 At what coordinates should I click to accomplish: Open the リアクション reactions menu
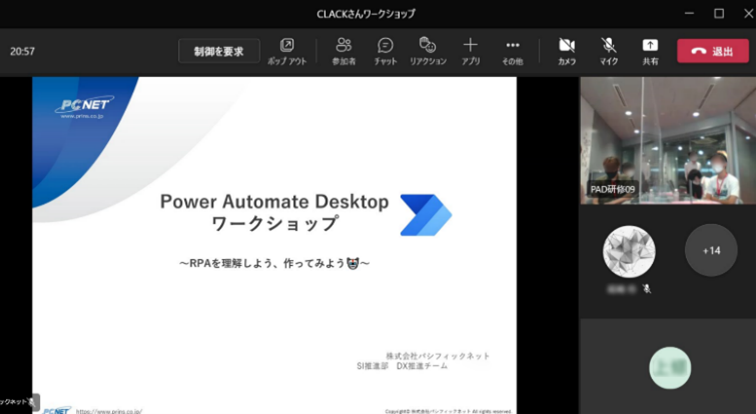tap(428, 52)
